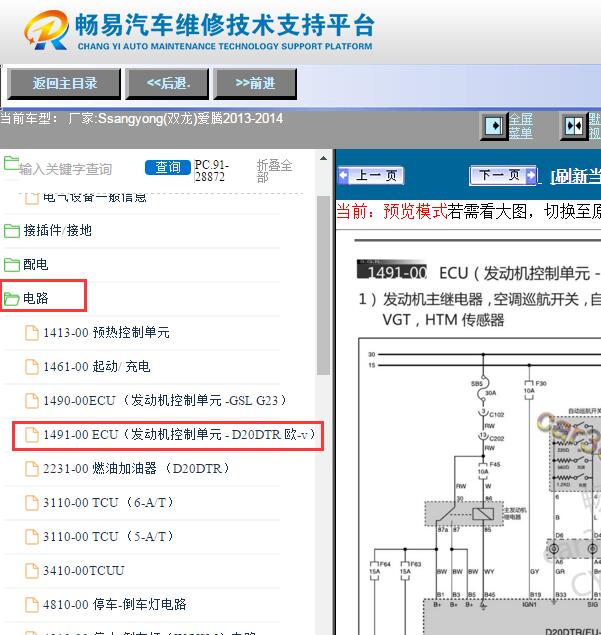Click the 返回主目录 button

click(x=64, y=83)
